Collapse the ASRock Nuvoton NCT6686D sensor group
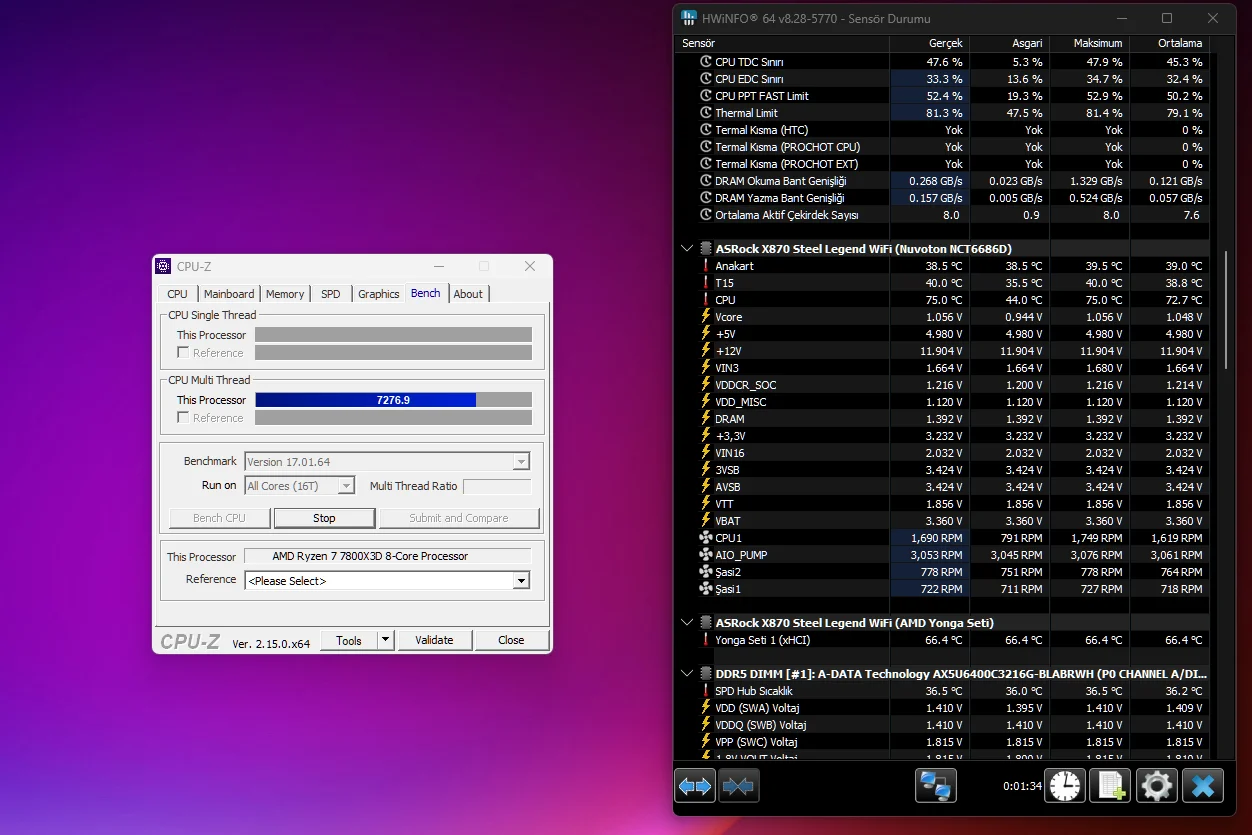This screenshot has height=835, width=1252. click(x=686, y=249)
